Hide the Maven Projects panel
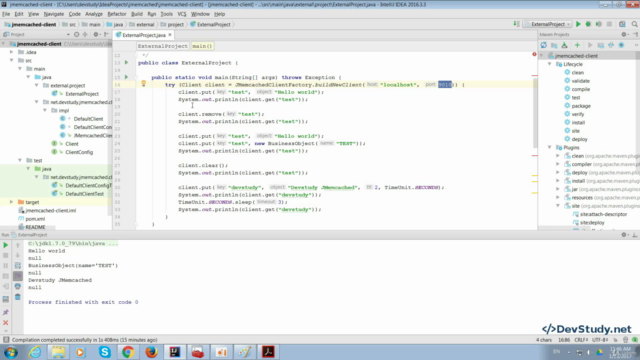 click(635, 35)
